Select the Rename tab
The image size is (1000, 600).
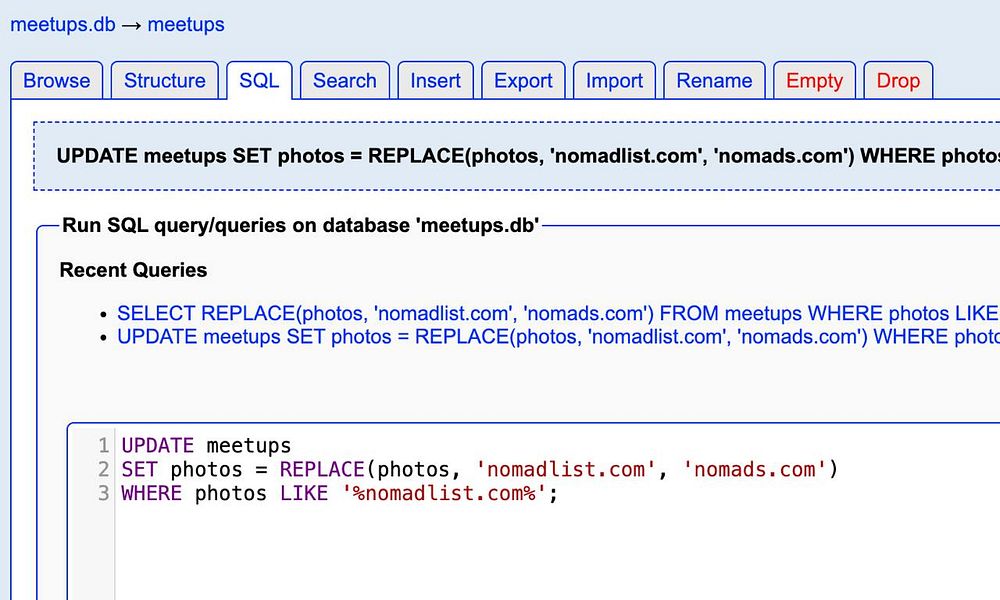click(x=714, y=81)
